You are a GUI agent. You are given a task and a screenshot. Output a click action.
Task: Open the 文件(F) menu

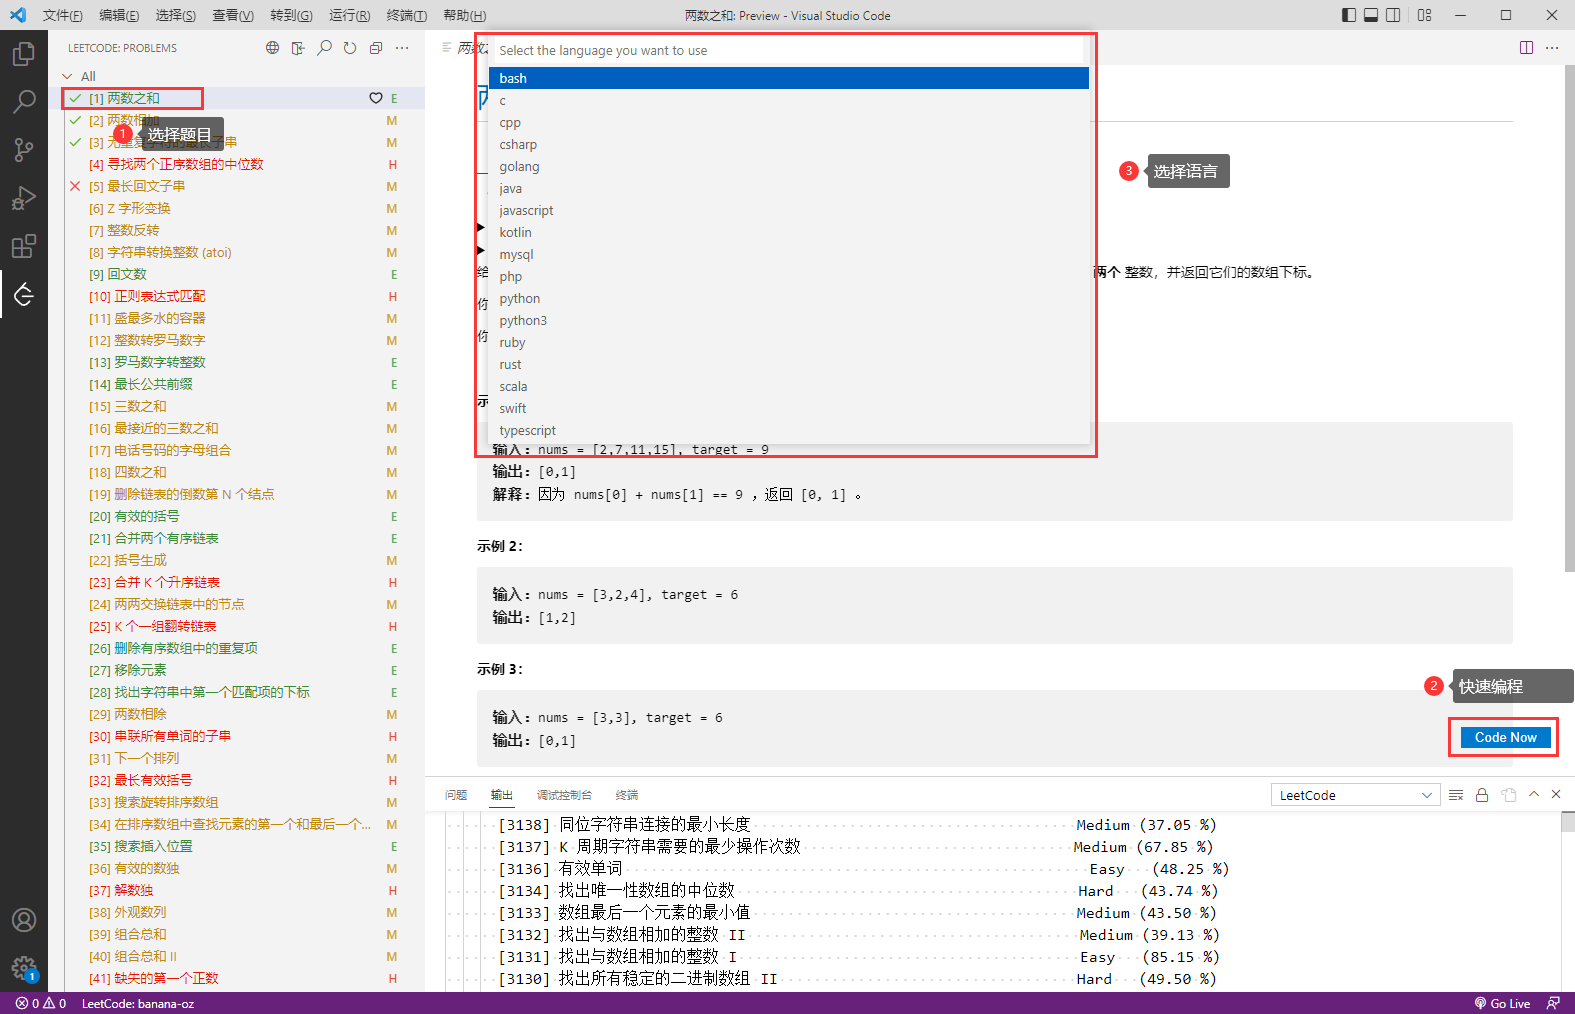(62, 15)
